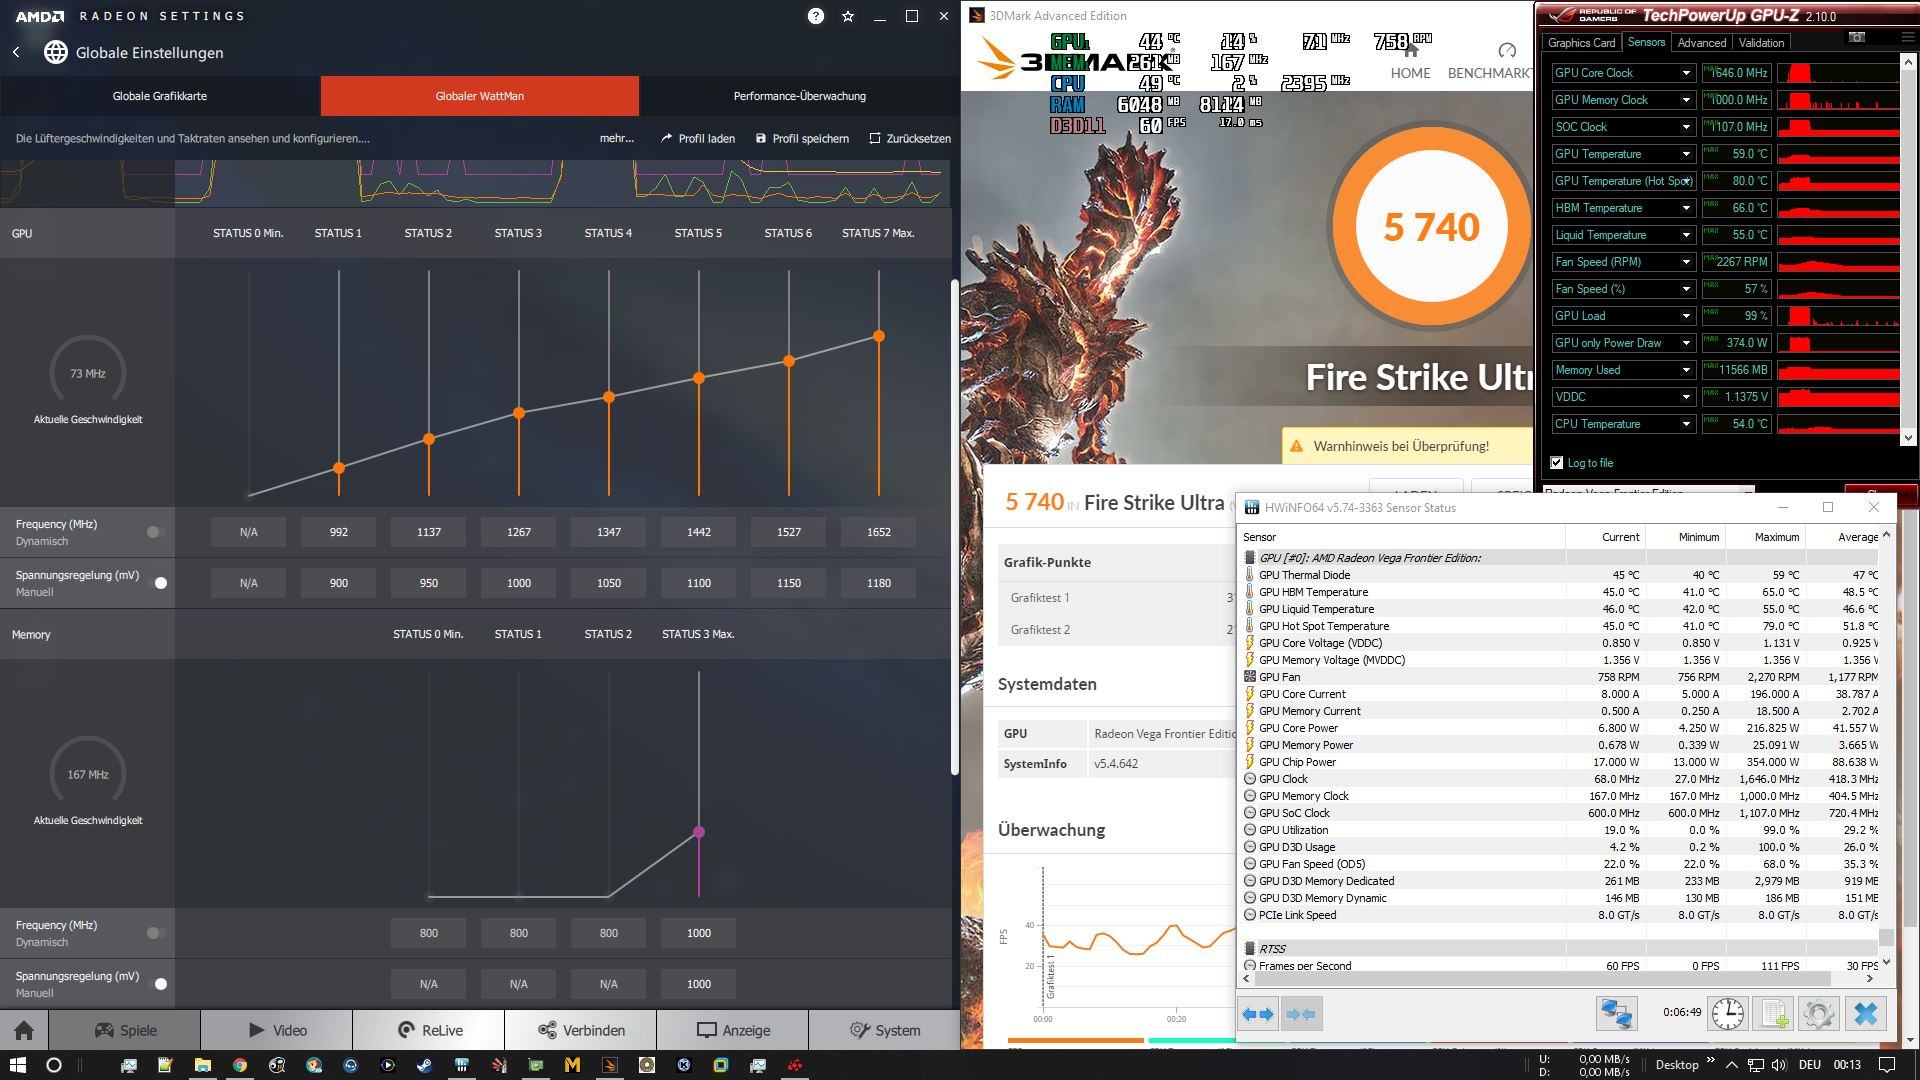
Task: Toggle GPU Spannungsregelung manual switch
Action: click(x=157, y=583)
